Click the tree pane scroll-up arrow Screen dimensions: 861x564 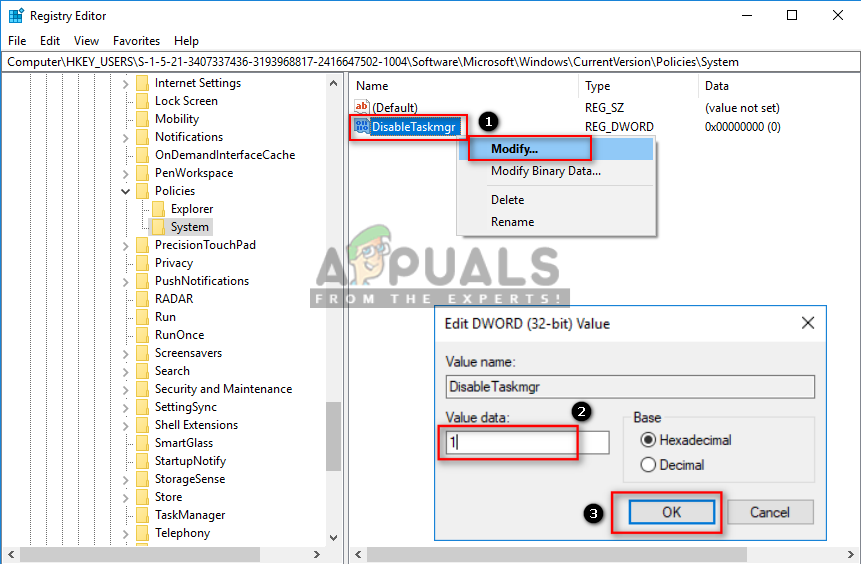coord(333,83)
